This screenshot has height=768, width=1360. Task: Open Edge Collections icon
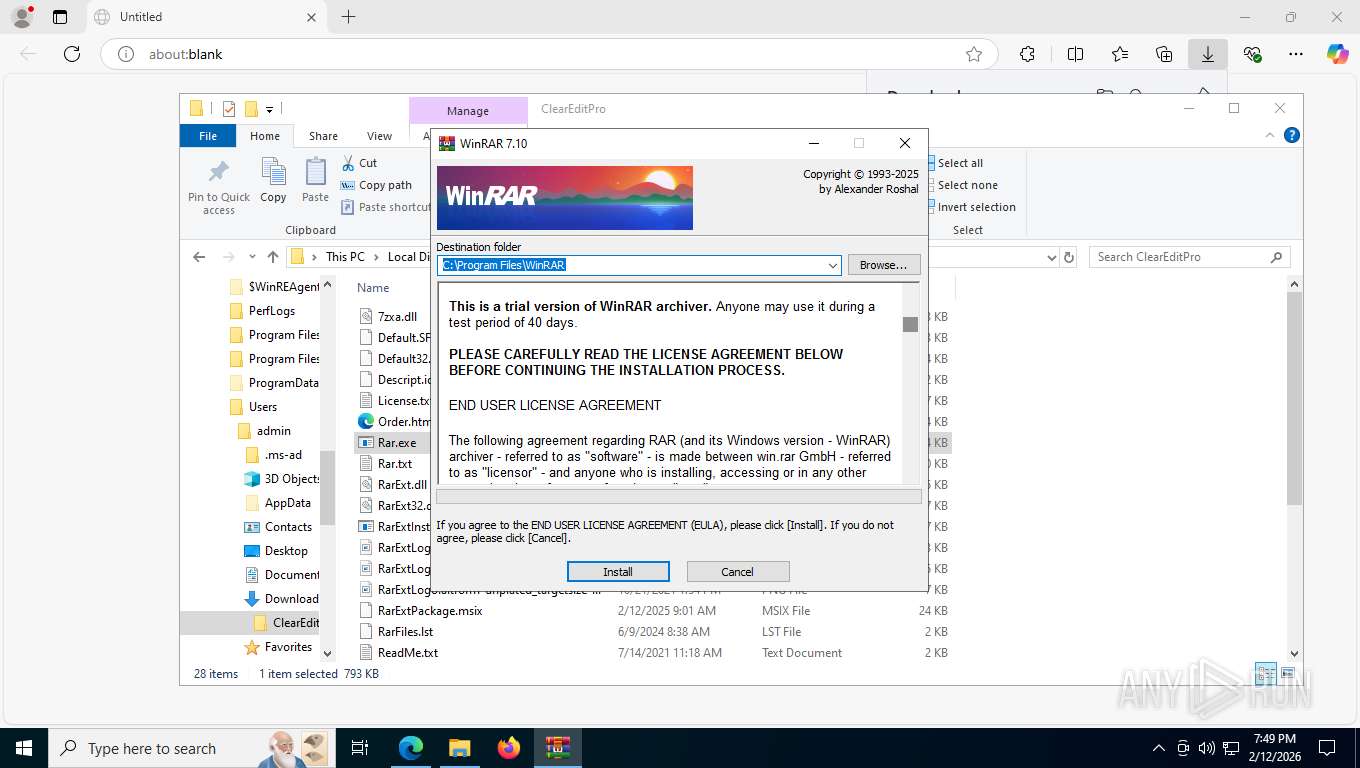(x=1164, y=54)
